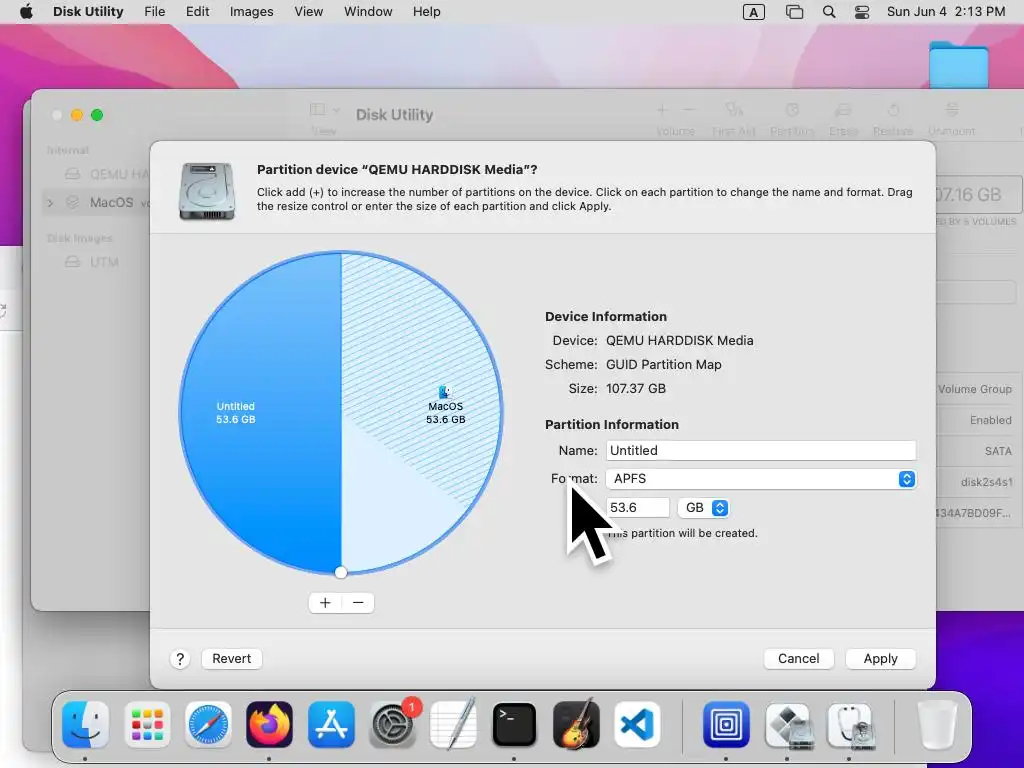The width and height of the screenshot is (1024, 768).
Task: Open Disk Utility icon in the Dock
Action: pos(850,724)
